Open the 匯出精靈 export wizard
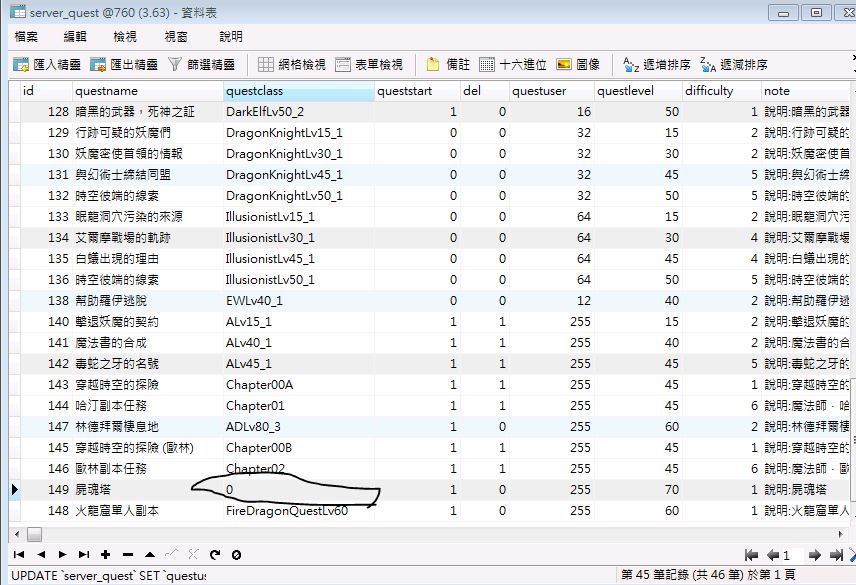856x585 pixels. 124,64
